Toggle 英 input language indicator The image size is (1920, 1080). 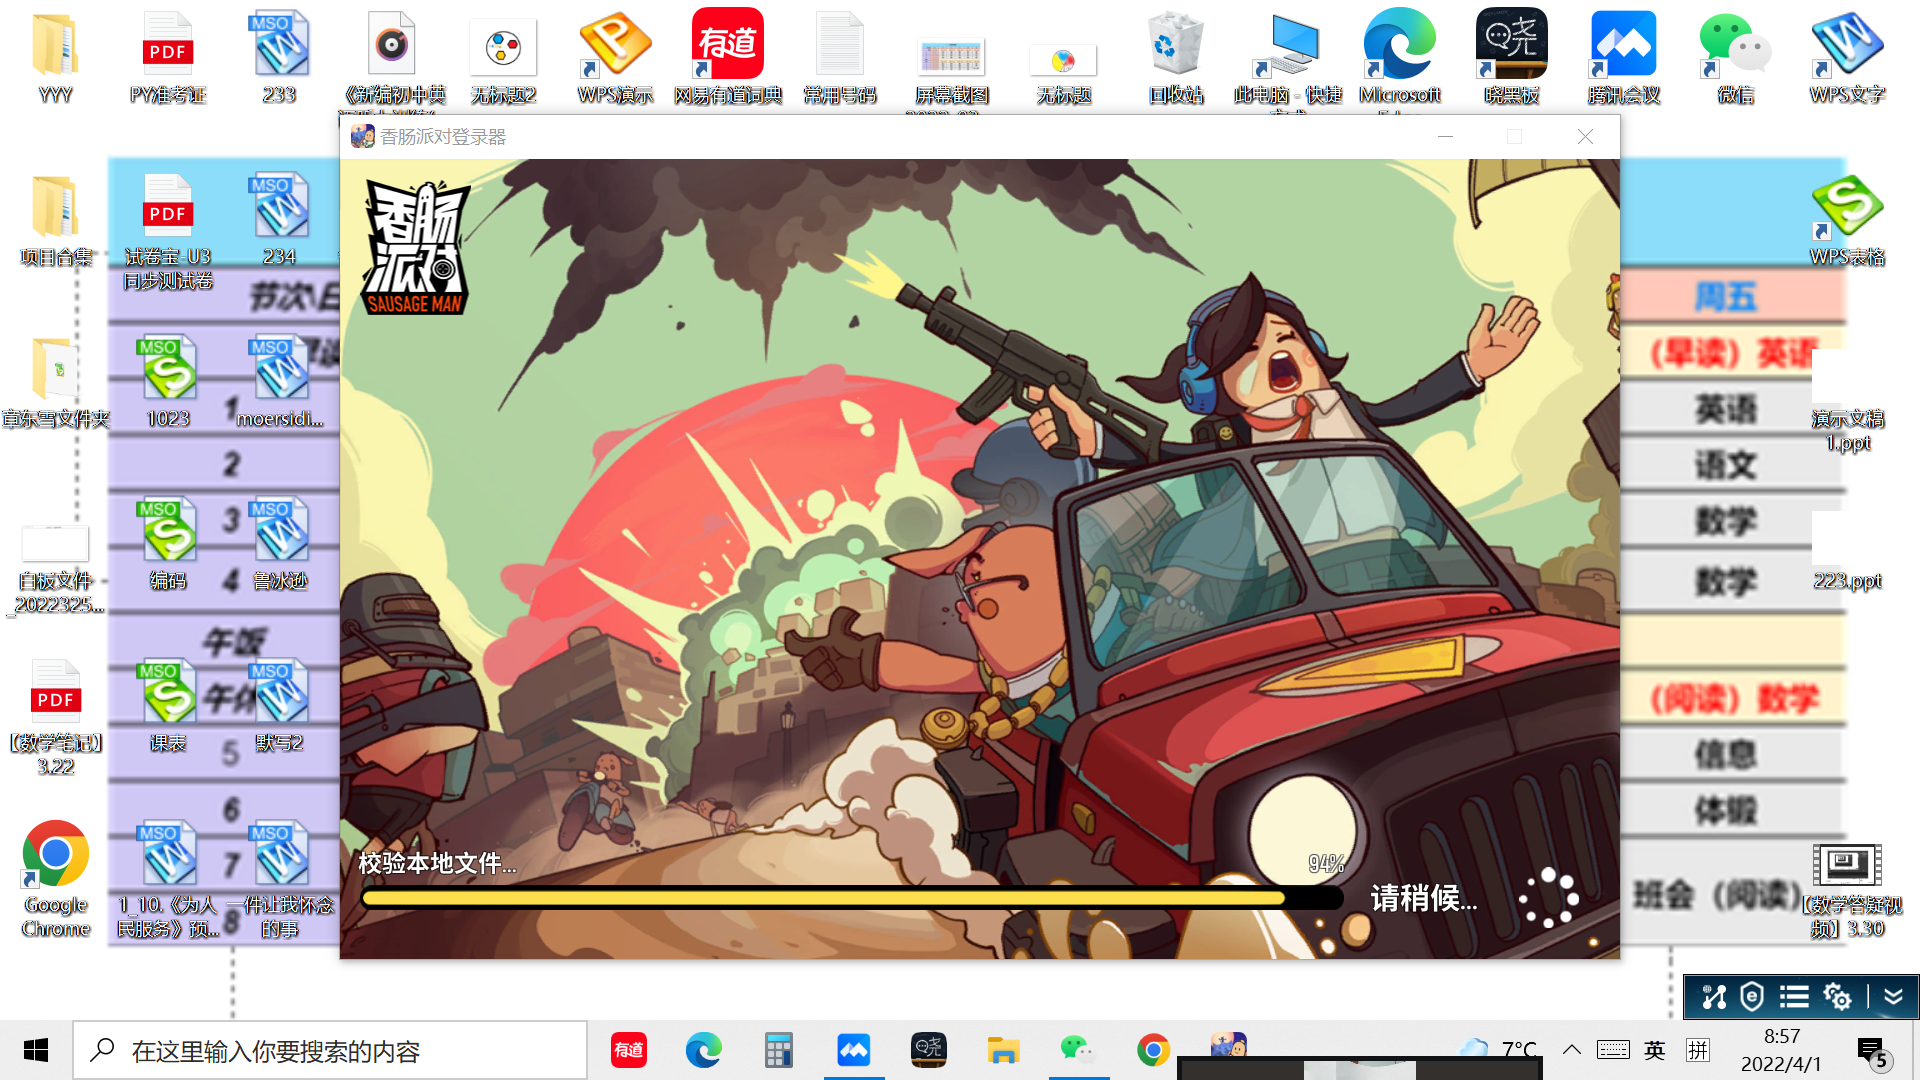pos(1655,1050)
